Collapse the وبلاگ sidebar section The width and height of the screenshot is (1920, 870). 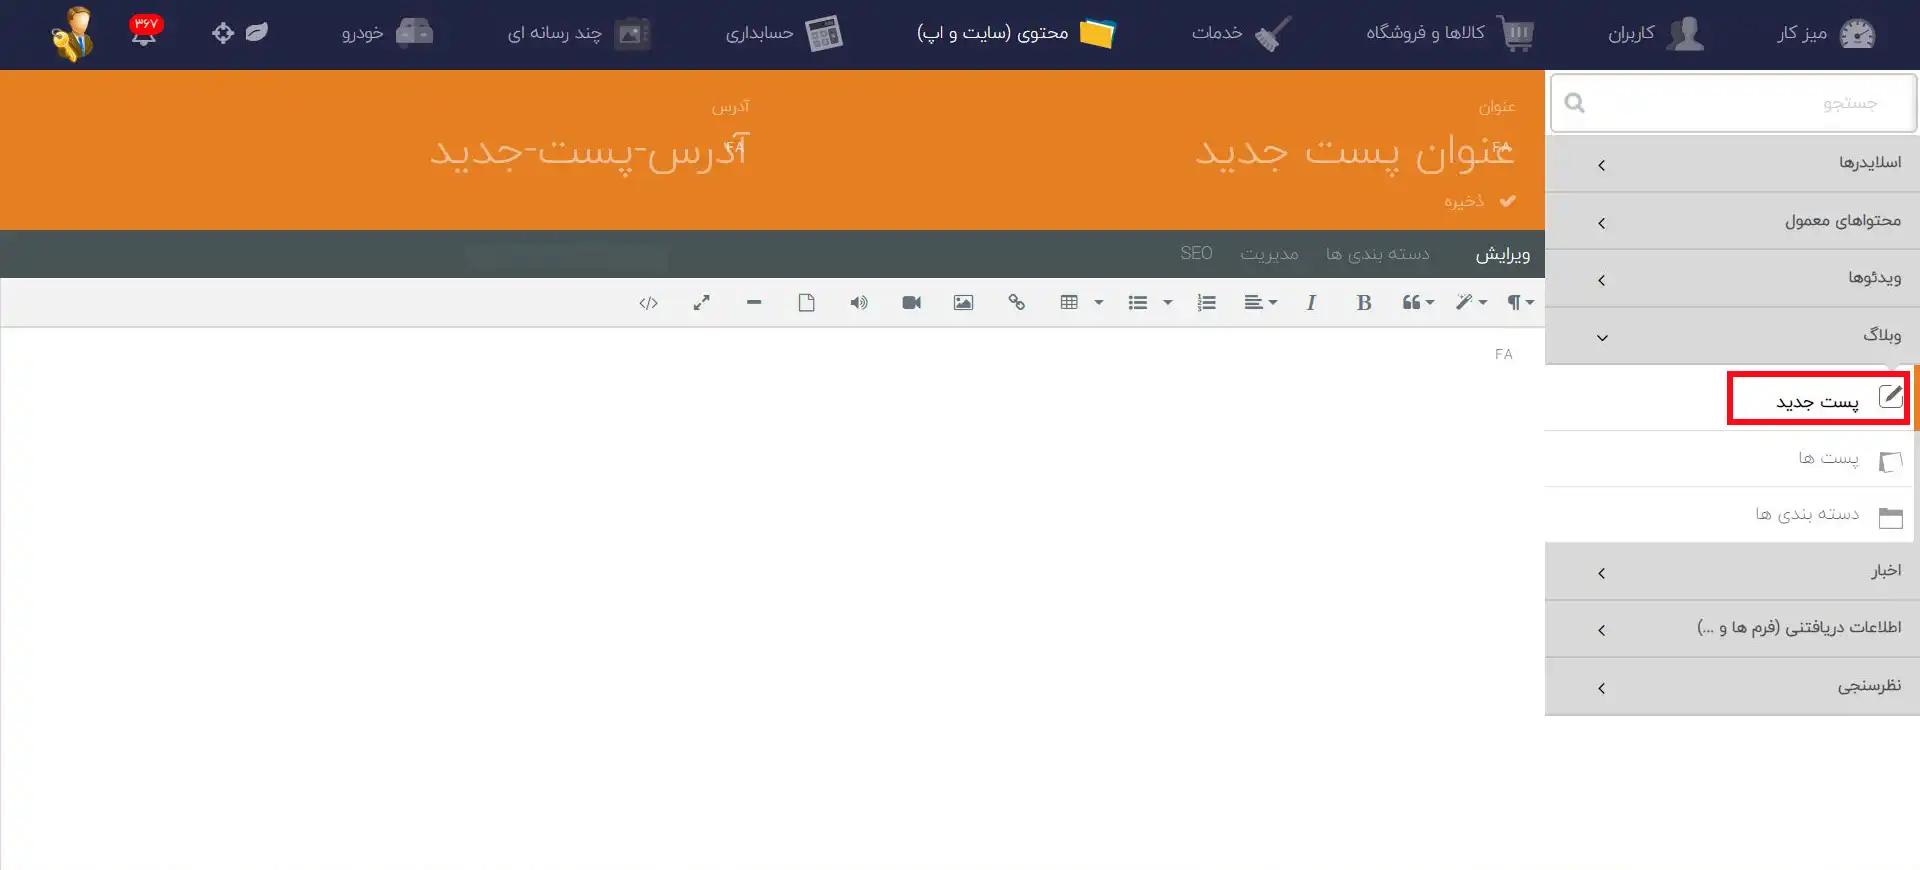(1732, 336)
